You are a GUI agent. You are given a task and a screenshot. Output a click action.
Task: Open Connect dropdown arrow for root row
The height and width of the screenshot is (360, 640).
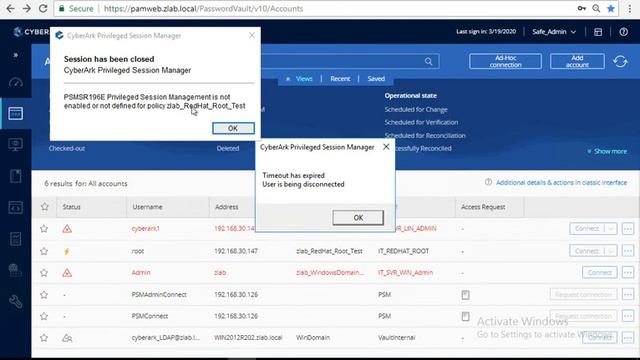[x=611, y=251]
